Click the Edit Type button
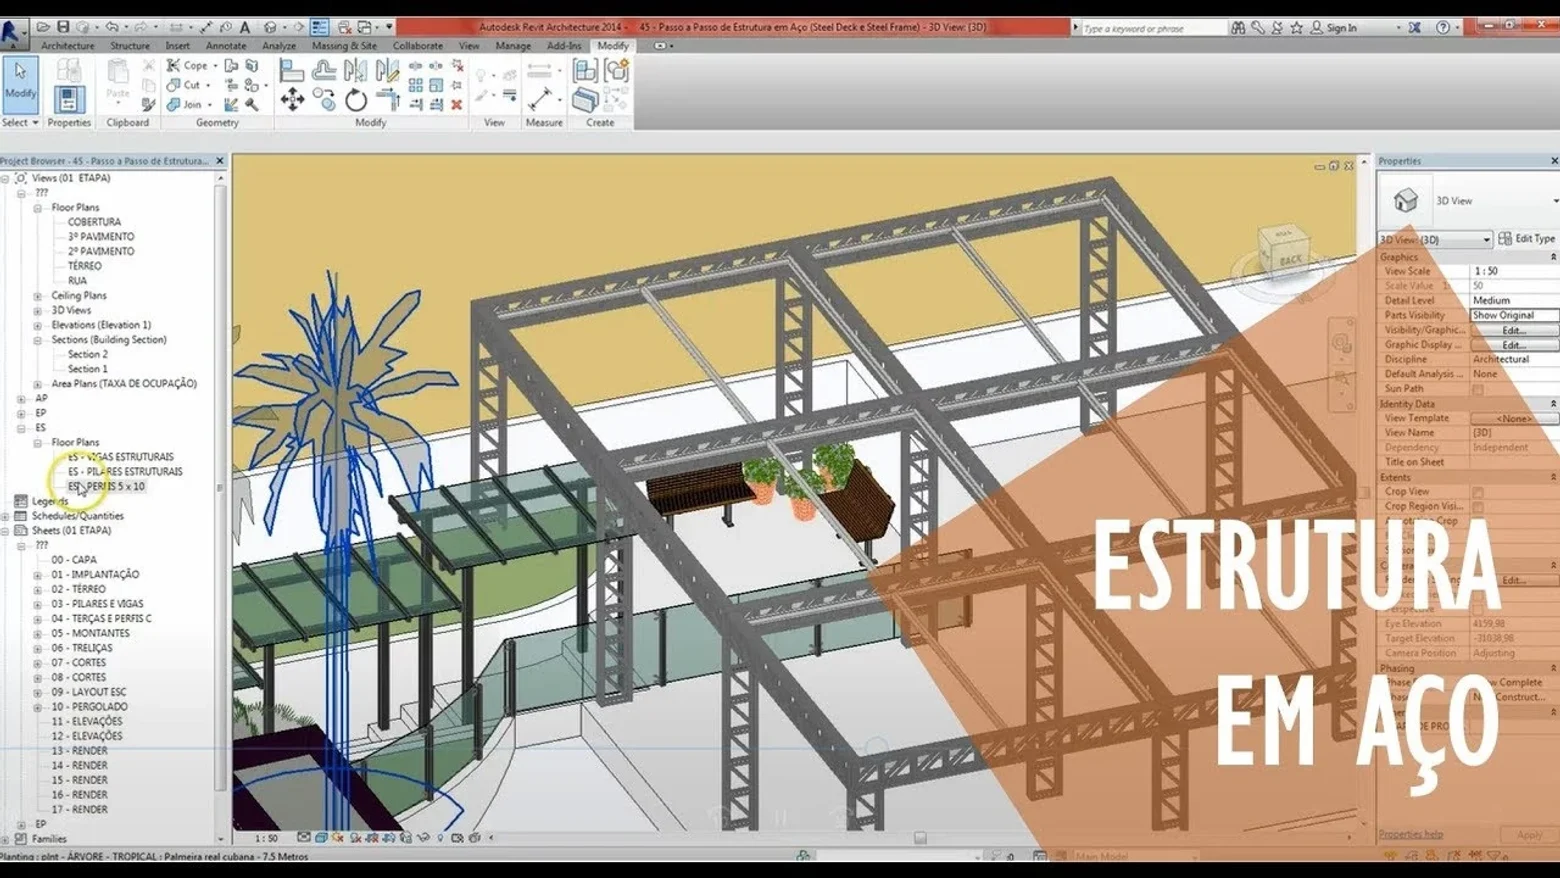1560x878 pixels. 1527,239
